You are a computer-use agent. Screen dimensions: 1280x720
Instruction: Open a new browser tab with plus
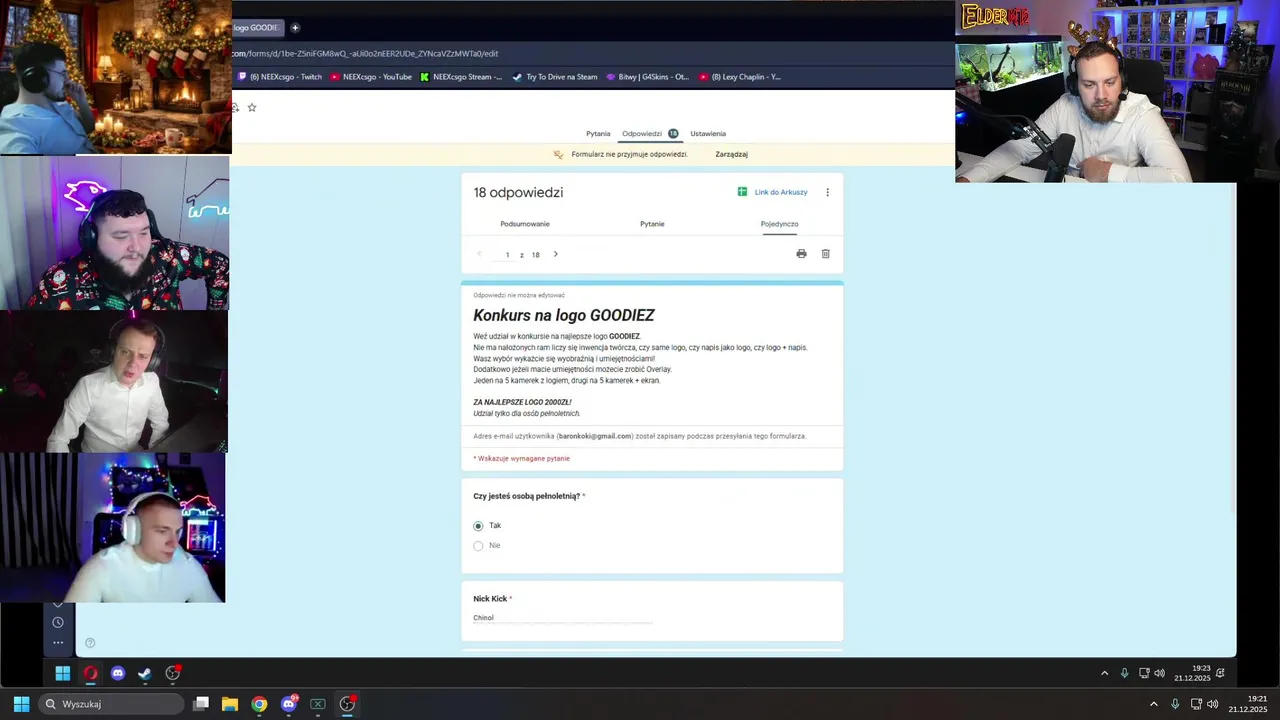pyautogui.click(x=295, y=27)
